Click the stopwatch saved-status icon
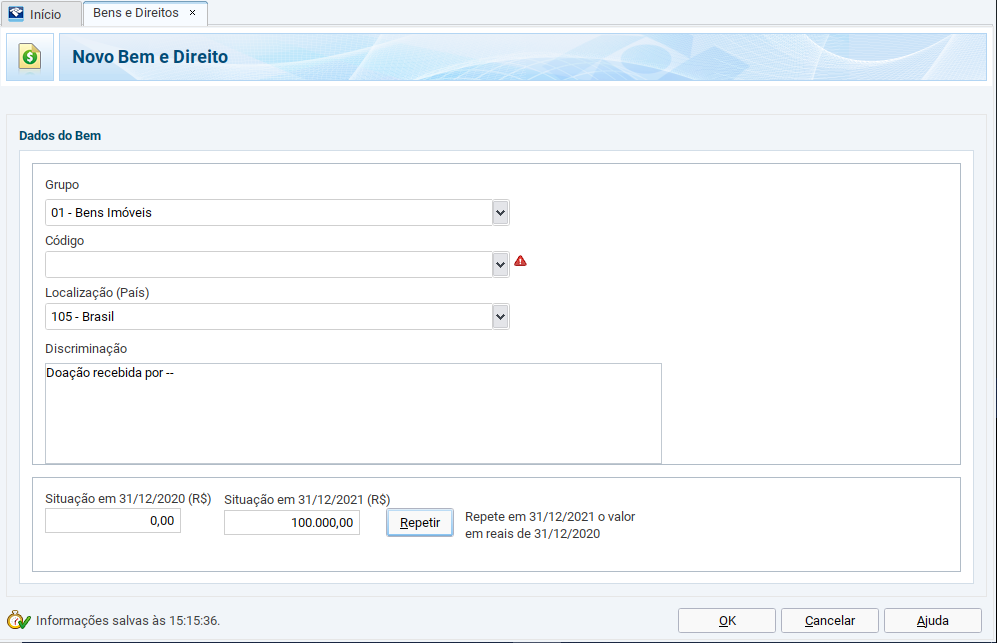The height and width of the screenshot is (643, 997). (x=18, y=620)
